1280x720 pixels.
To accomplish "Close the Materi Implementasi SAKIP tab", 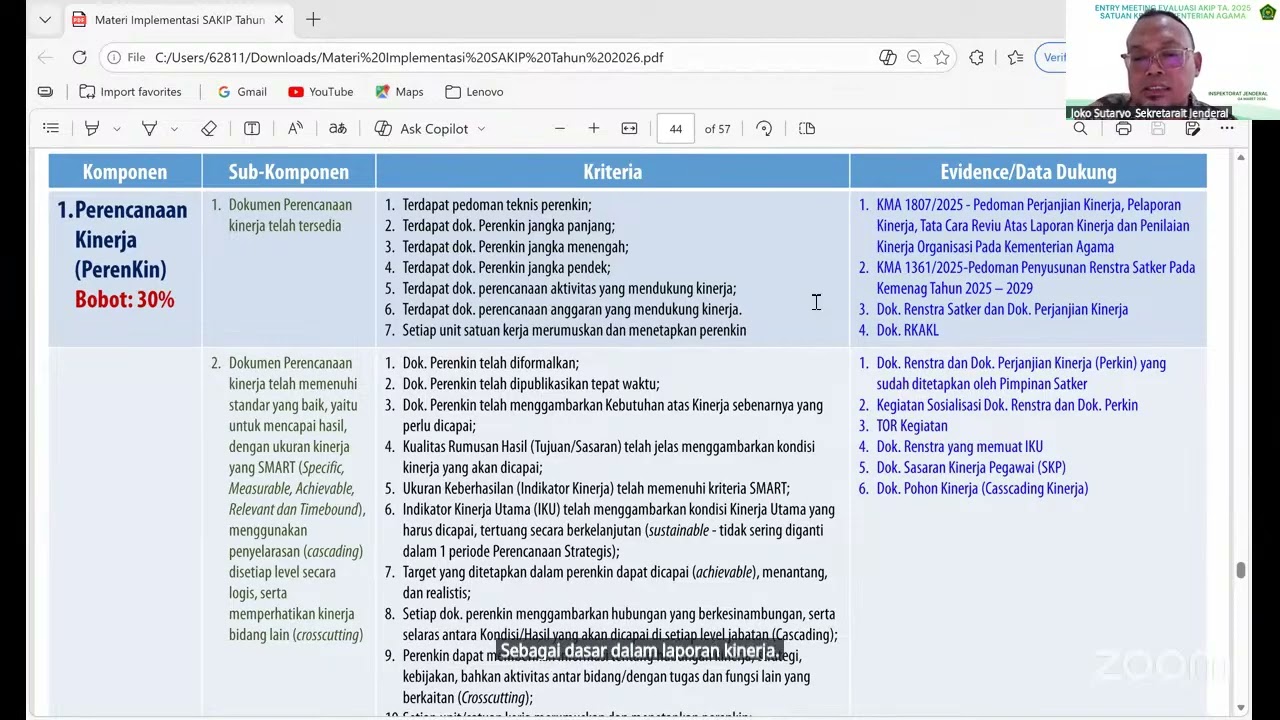I will click(x=279, y=19).
